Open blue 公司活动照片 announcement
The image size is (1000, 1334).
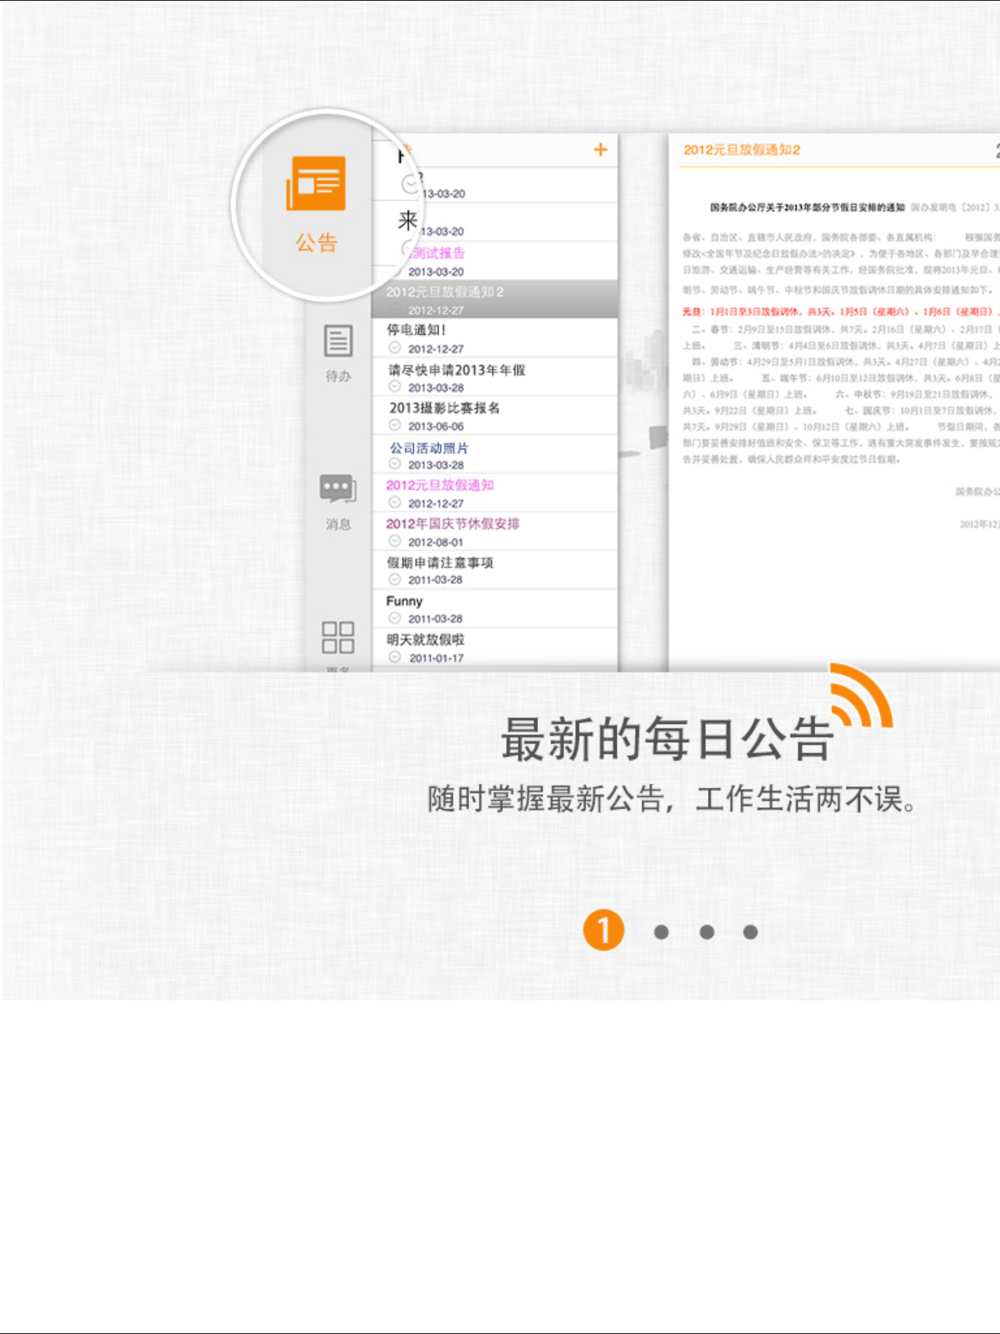coord(496,454)
